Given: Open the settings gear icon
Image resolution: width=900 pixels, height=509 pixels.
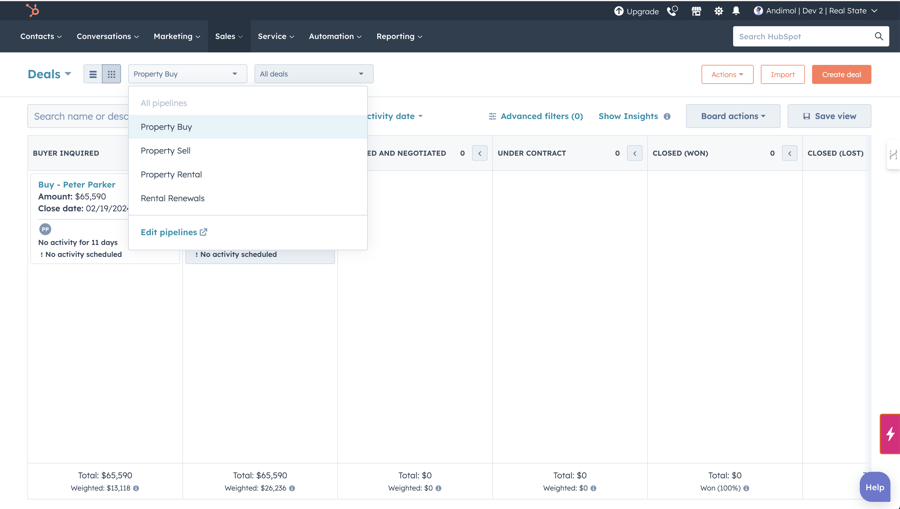Looking at the screenshot, I should point(718,11).
